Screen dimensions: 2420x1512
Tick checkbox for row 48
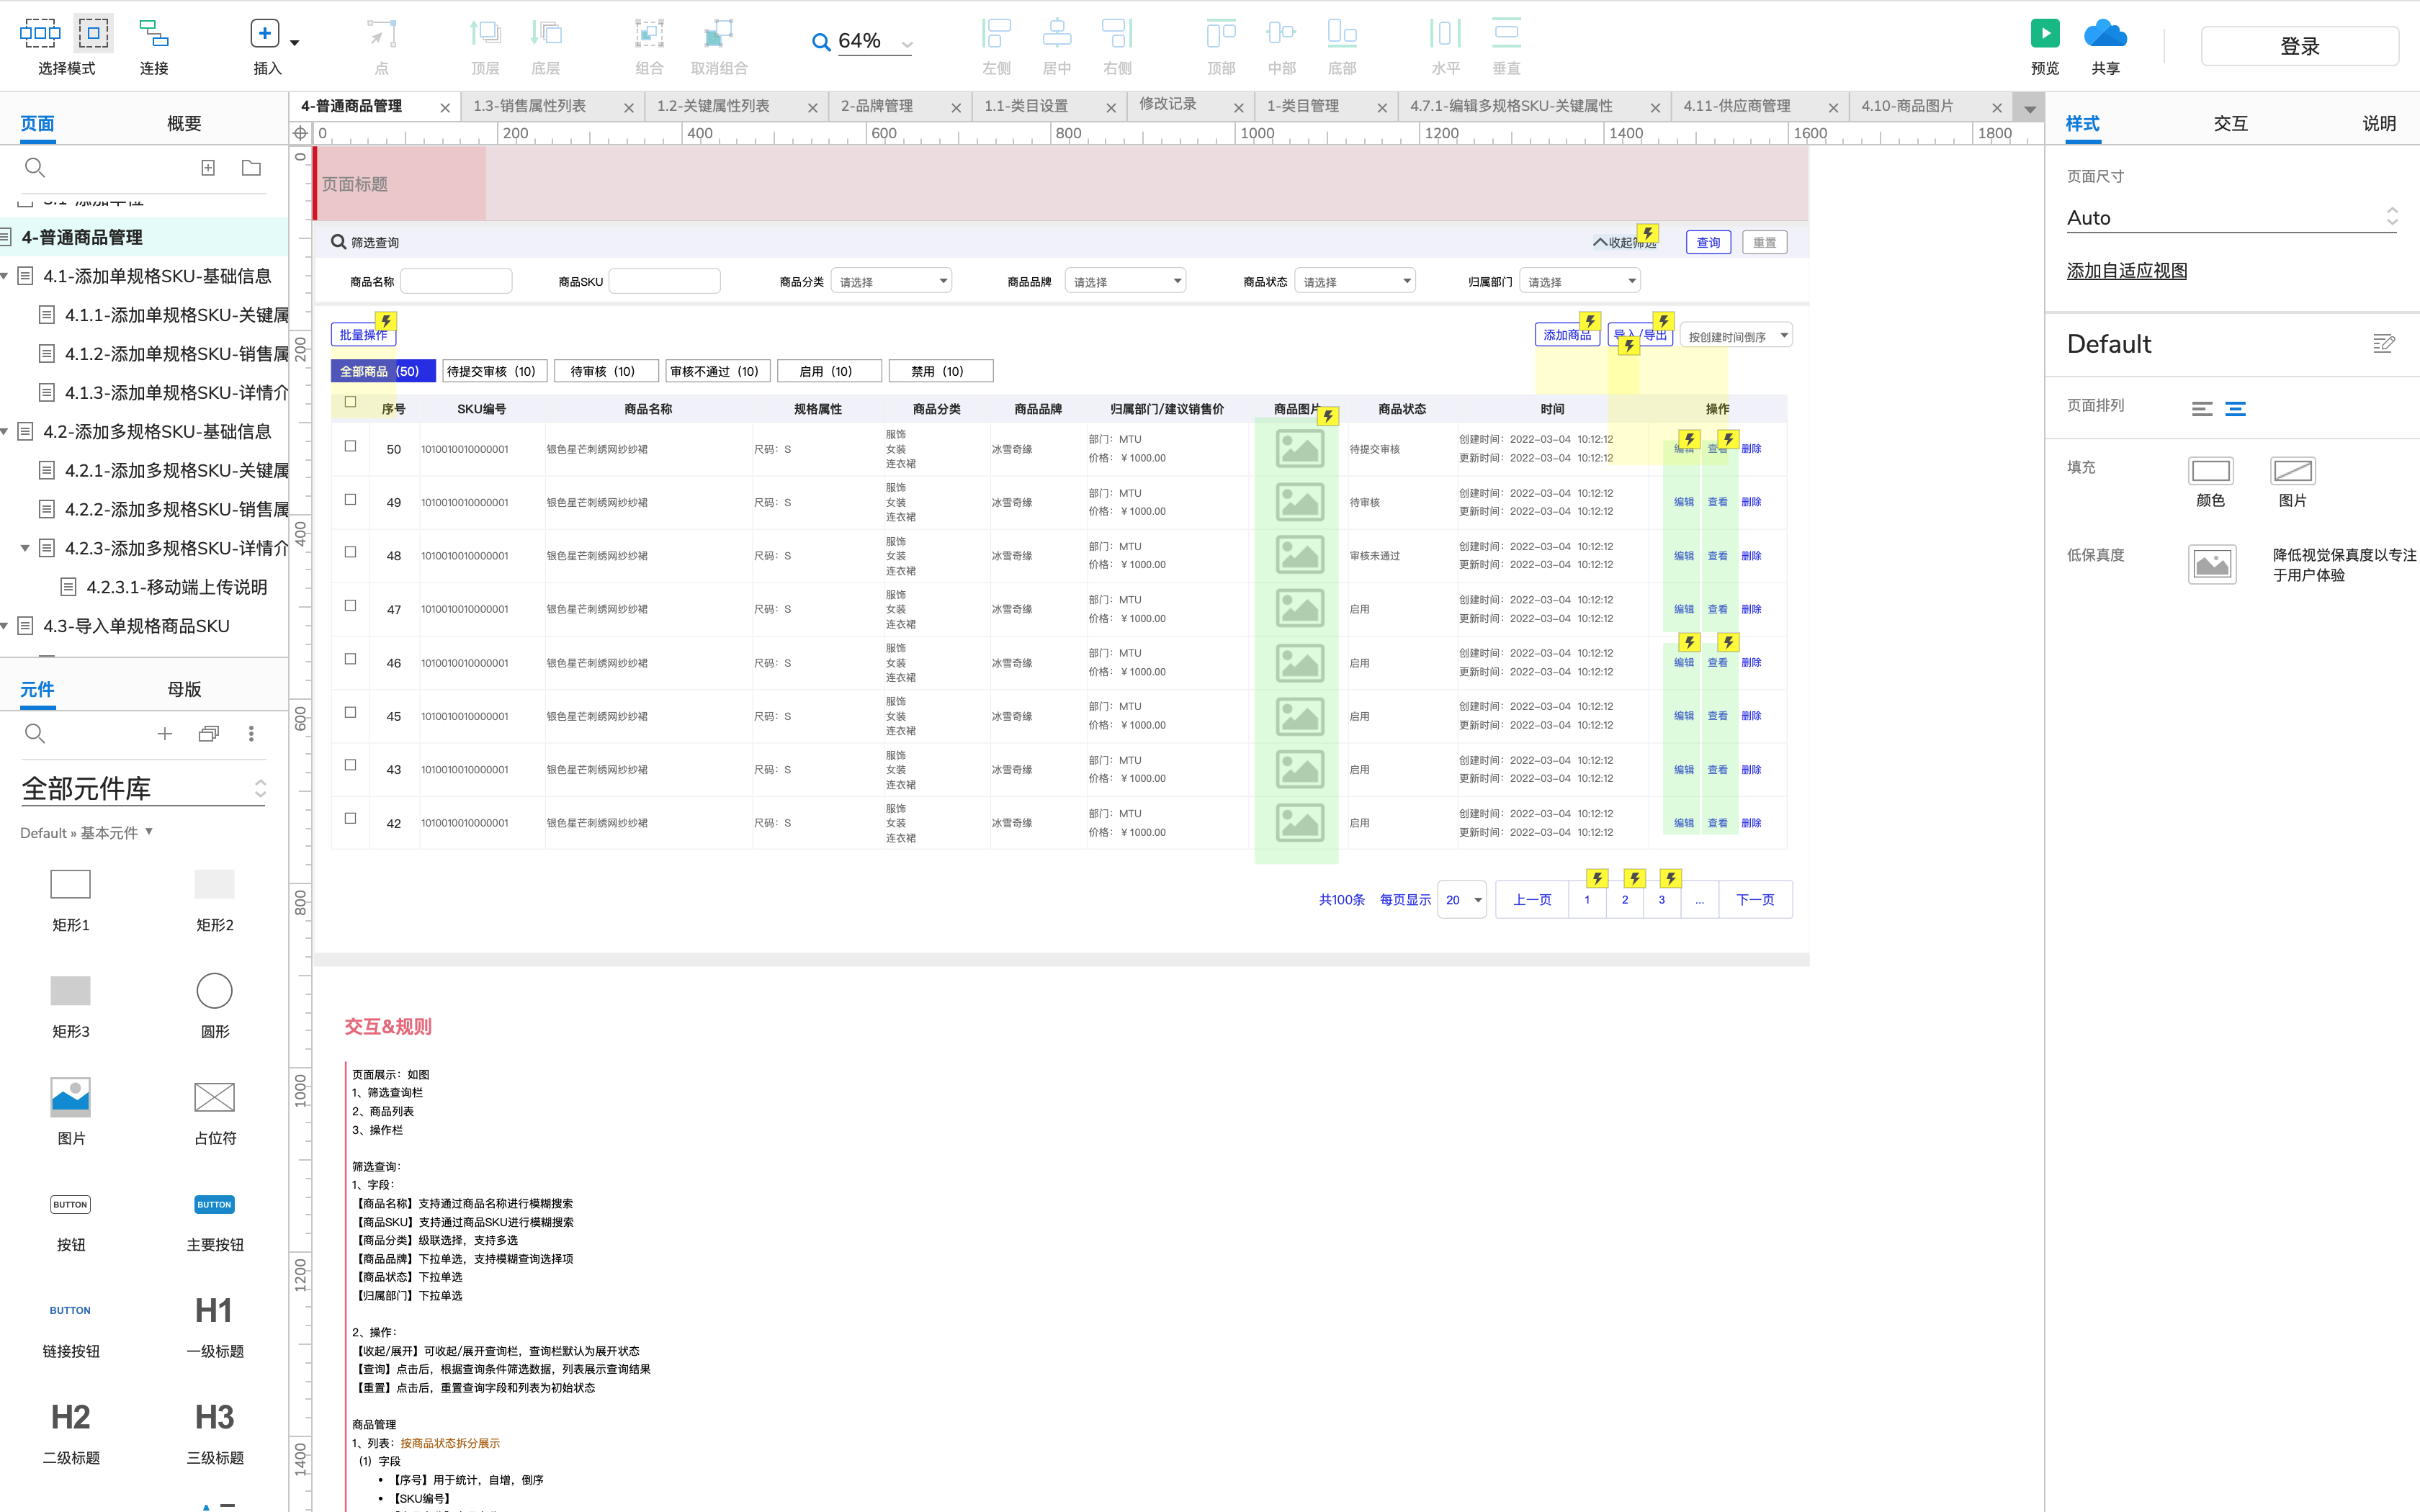click(x=350, y=552)
